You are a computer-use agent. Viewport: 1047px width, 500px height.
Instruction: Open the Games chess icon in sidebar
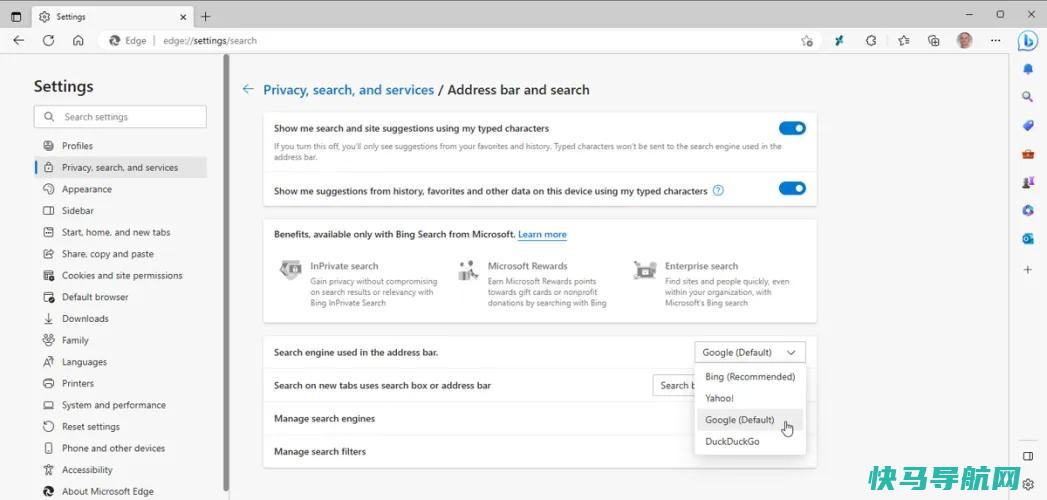coord(1028,183)
